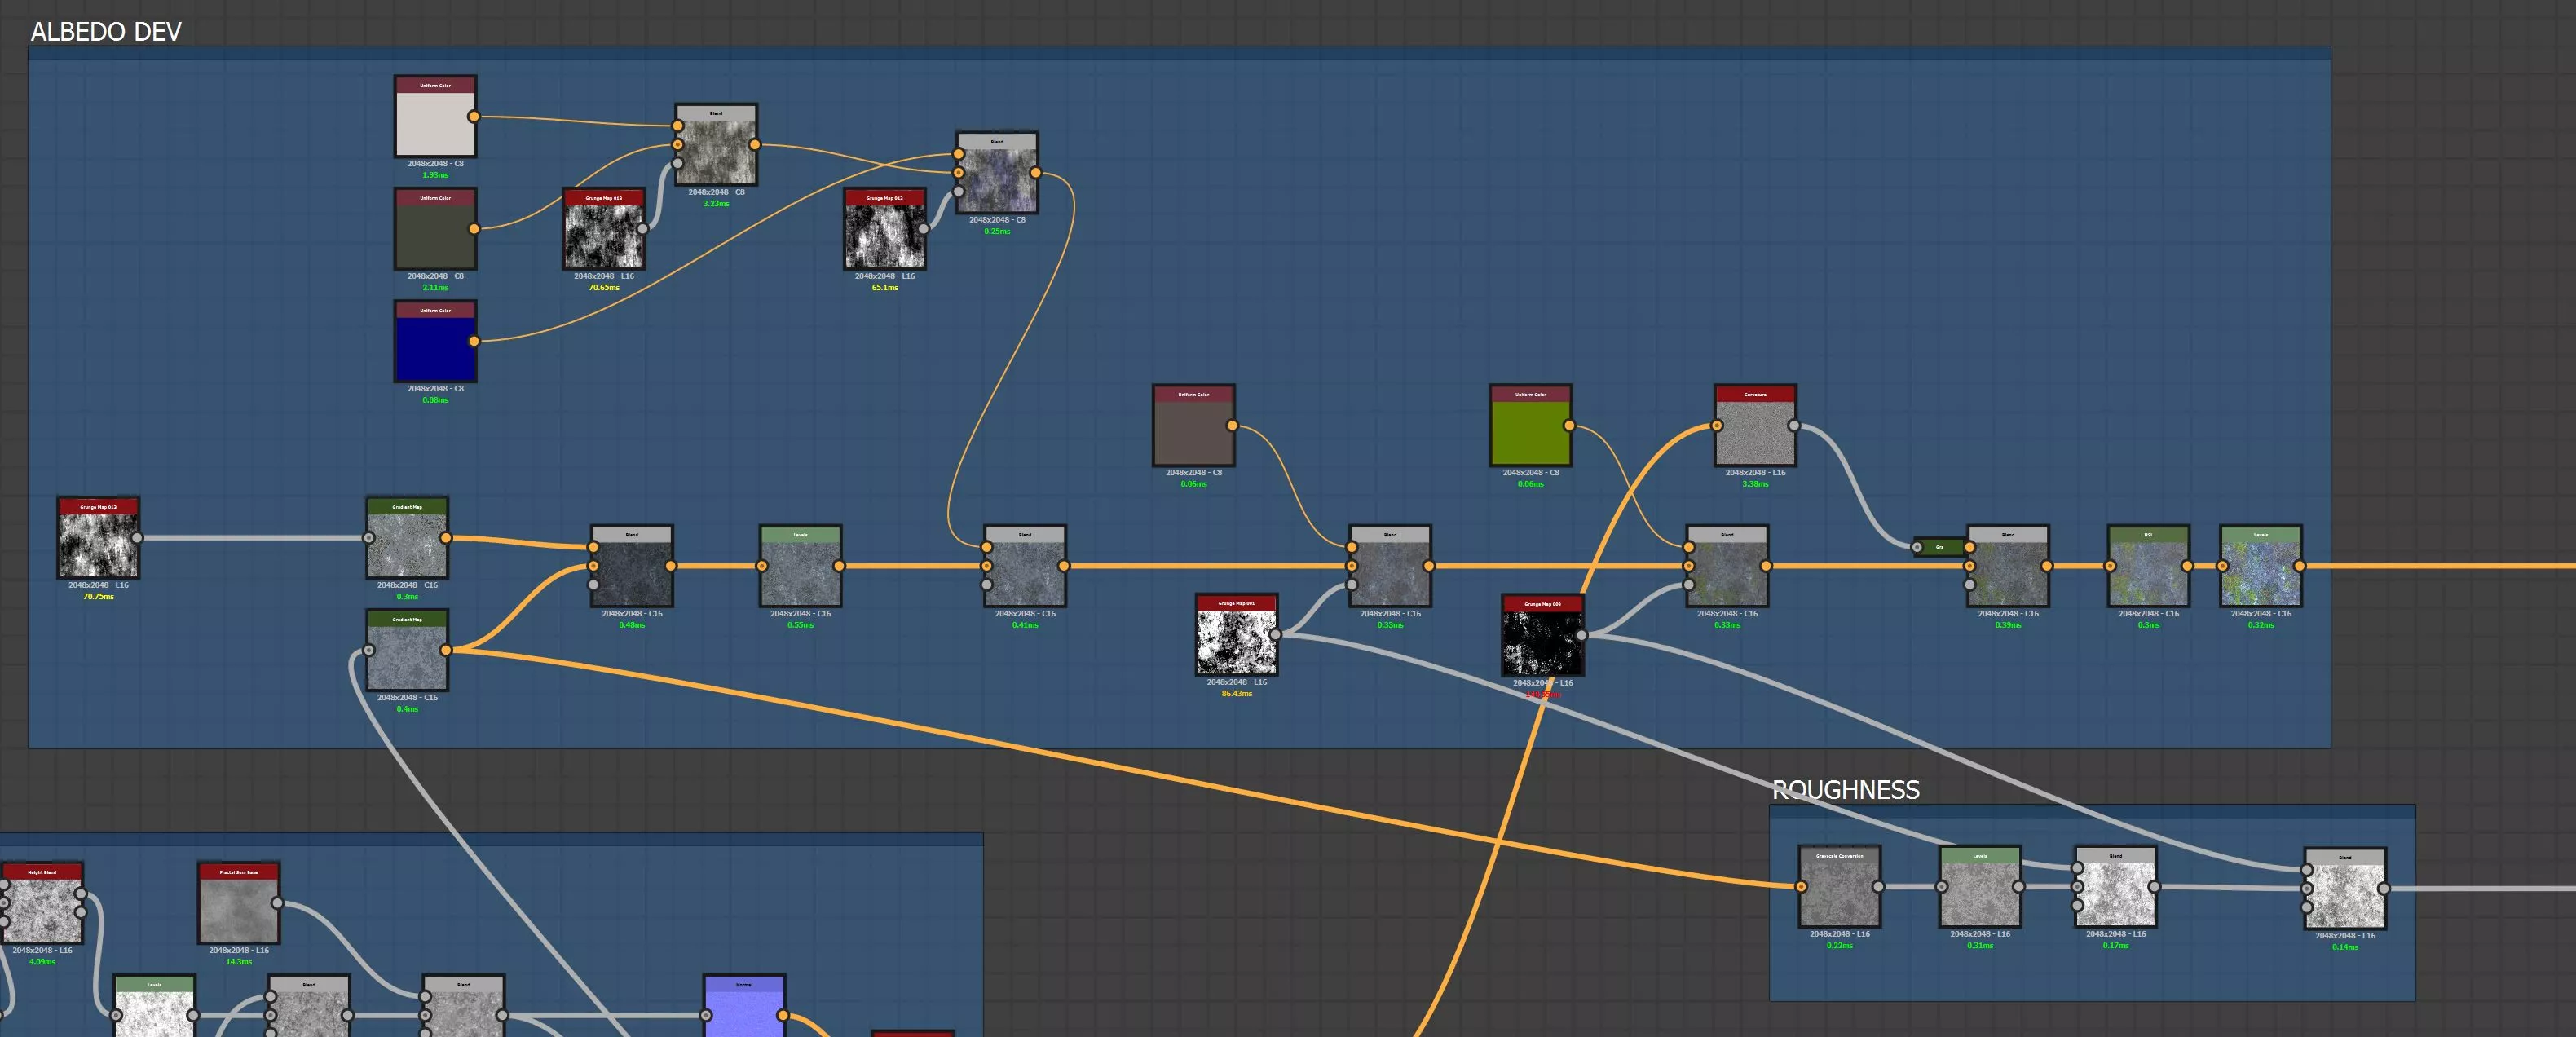Click the Curvature node's output connector
The height and width of the screenshot is (1037, 2576).
click(x=1794, y=426)
